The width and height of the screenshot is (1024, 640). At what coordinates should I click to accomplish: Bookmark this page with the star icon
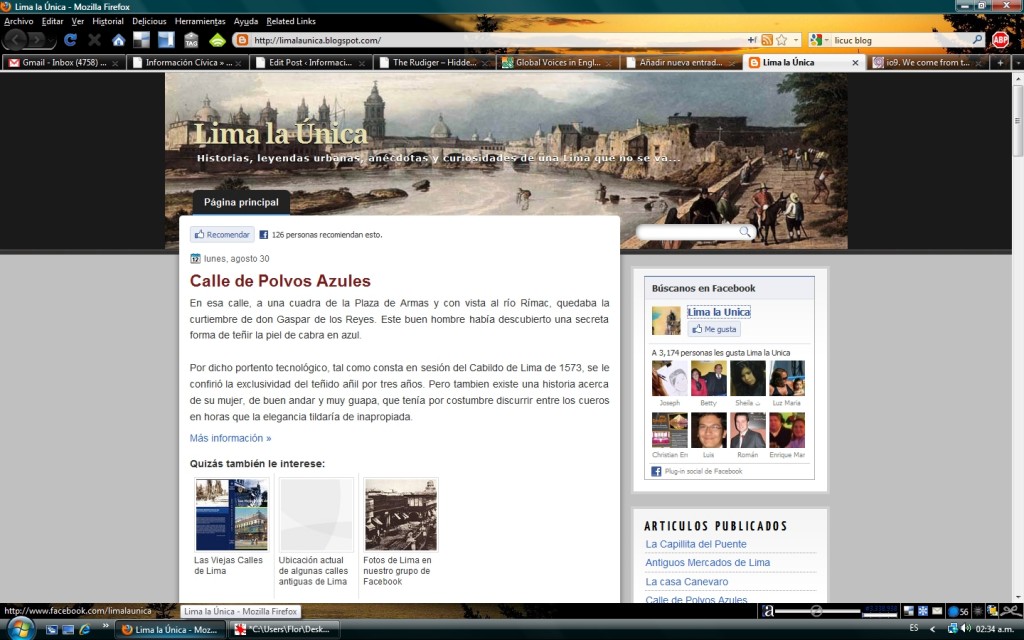tap(781, 40)
